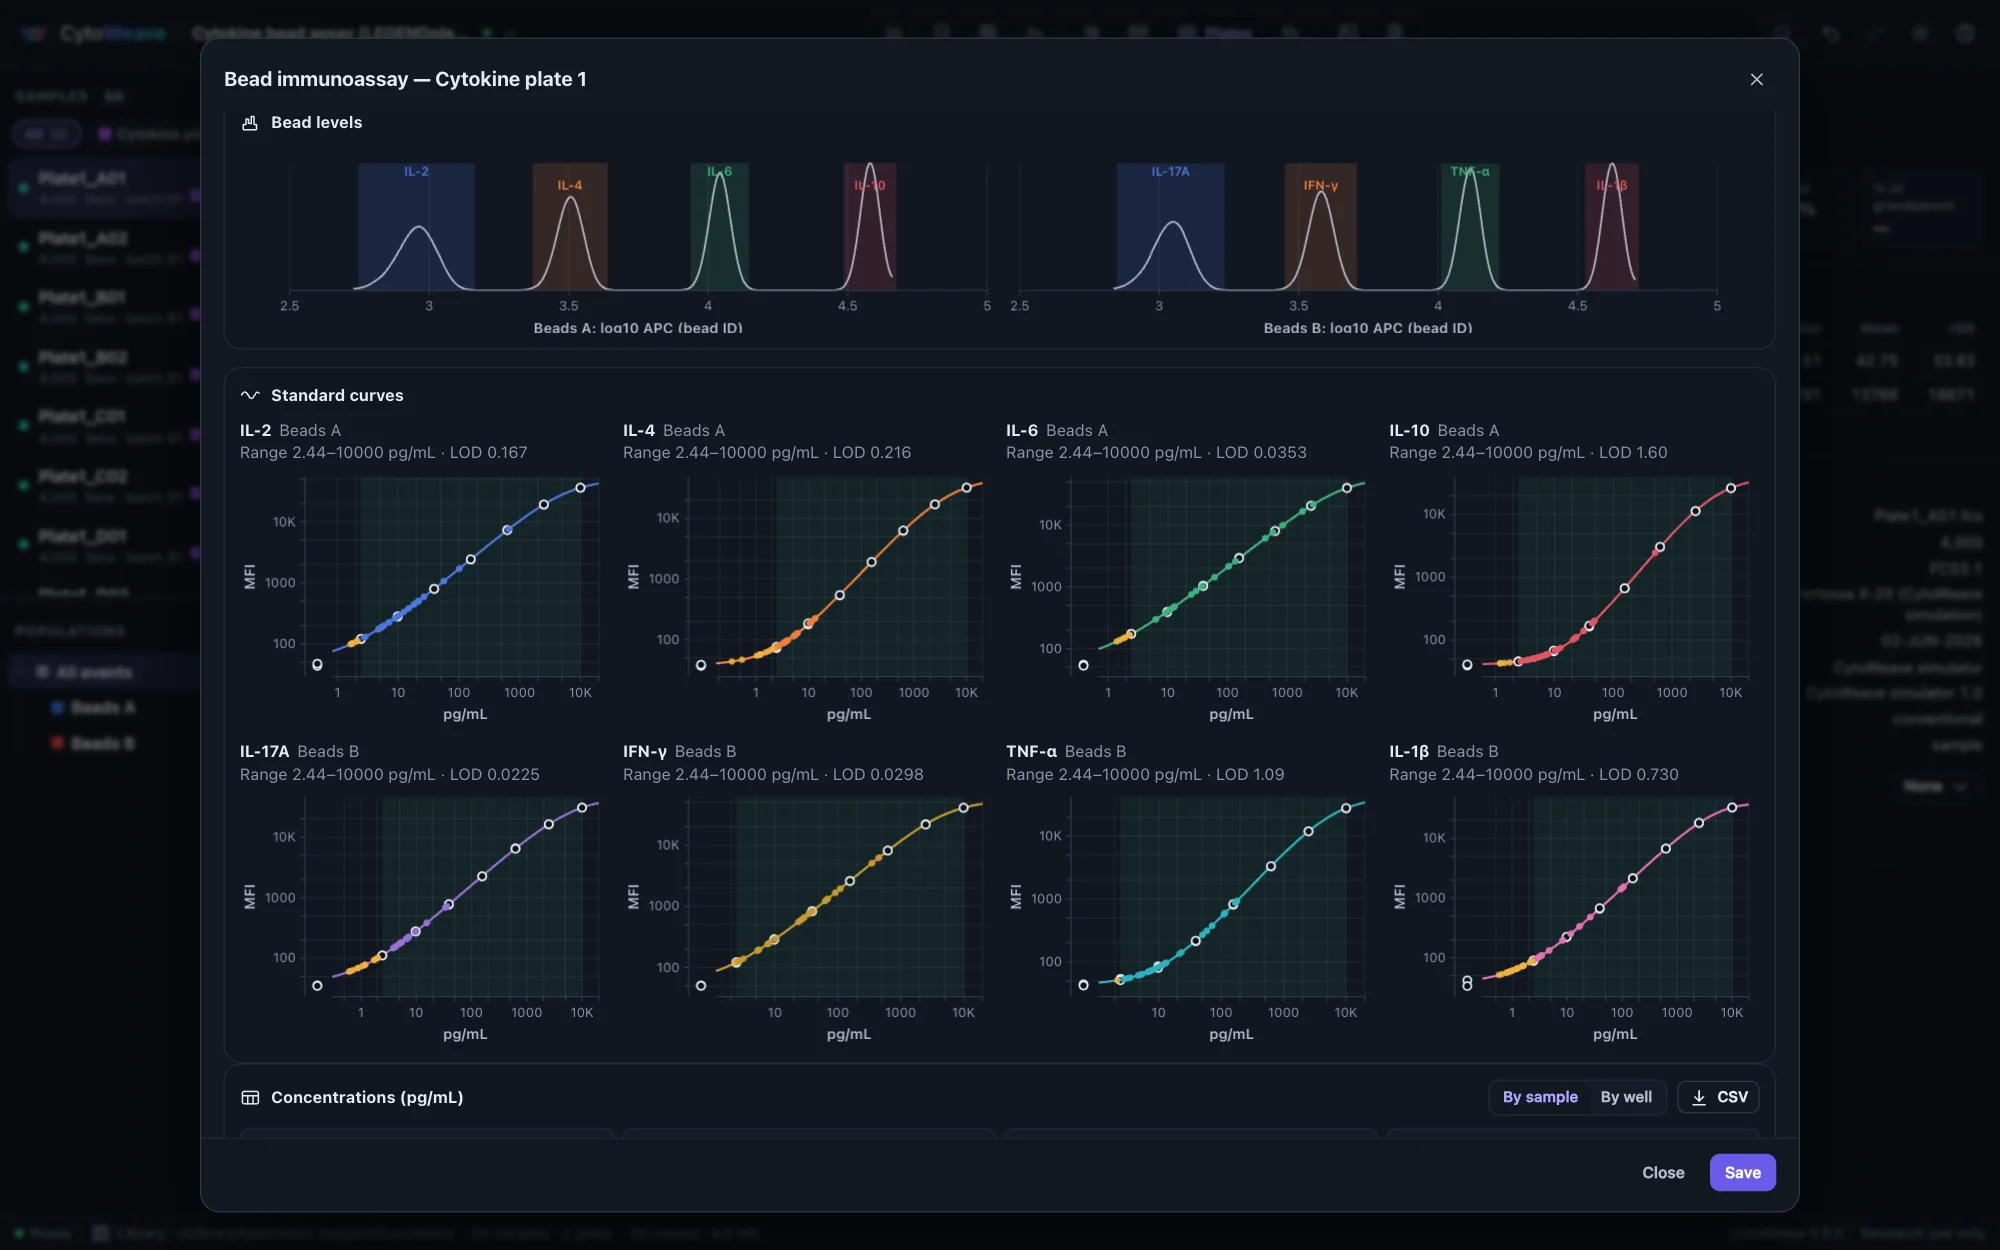Select the IL-4 bead gate region
This screenshot has width=2000, height=1250.
(569, 227)
